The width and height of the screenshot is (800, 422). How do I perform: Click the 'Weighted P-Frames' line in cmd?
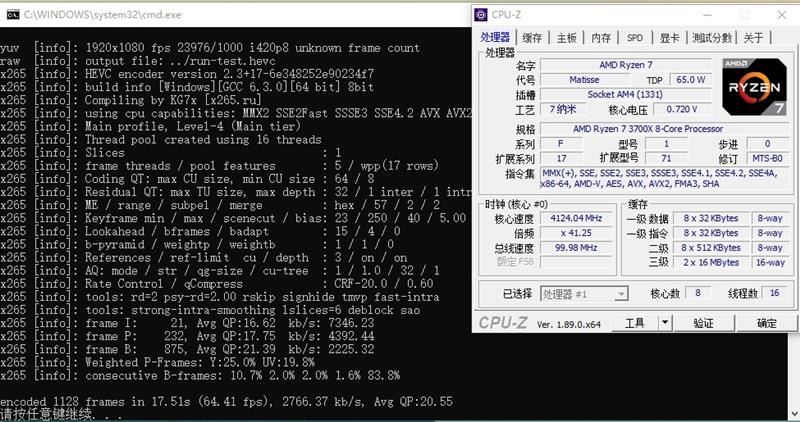click(x=158, y=362)
